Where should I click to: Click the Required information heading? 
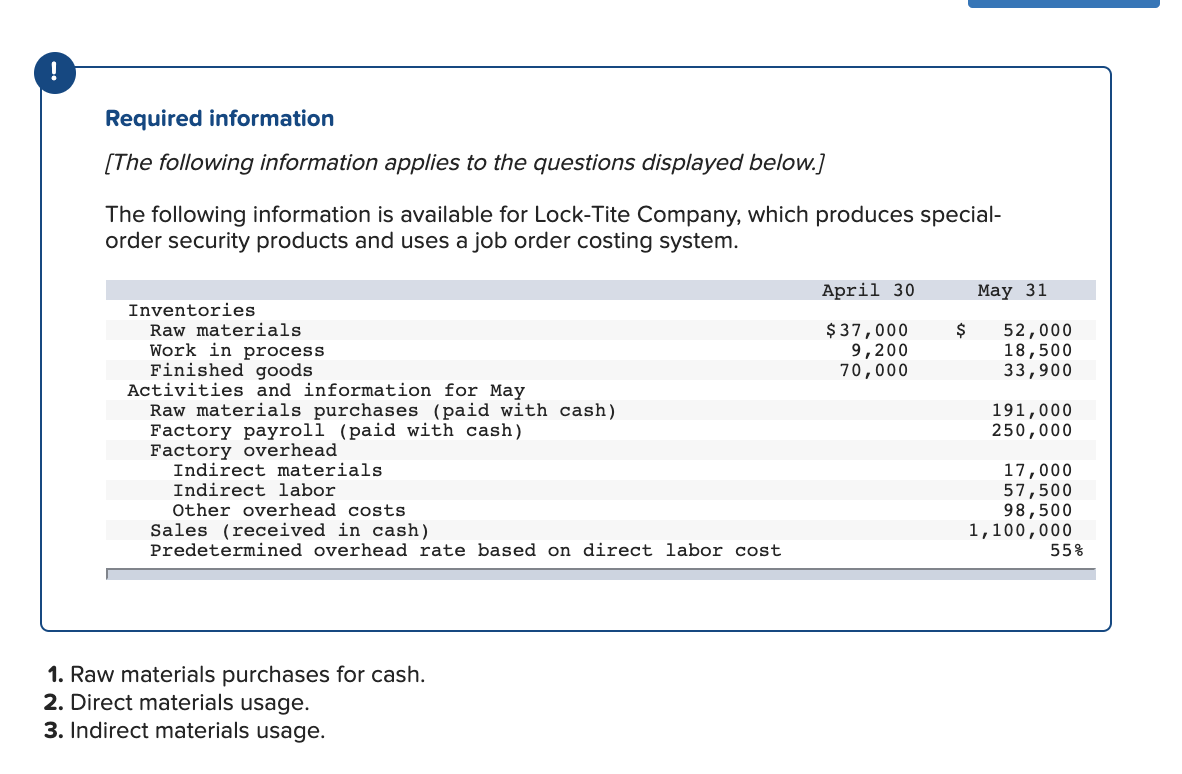pyautogui.click(x=219, y=119)
